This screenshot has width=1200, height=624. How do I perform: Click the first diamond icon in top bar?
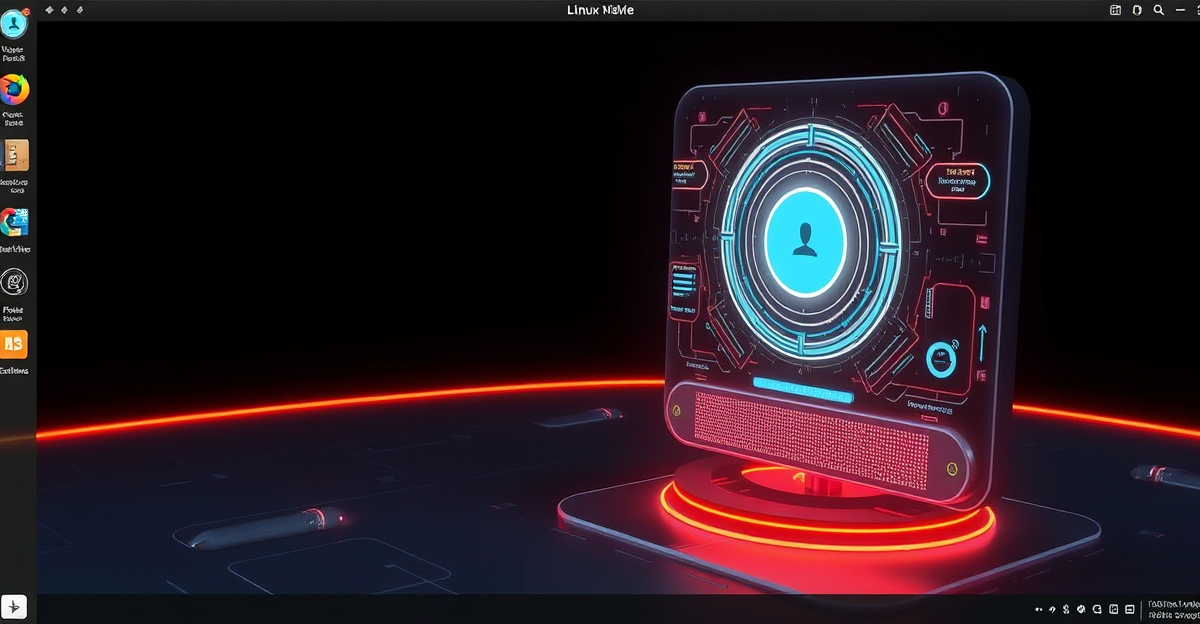coord(49,10)
